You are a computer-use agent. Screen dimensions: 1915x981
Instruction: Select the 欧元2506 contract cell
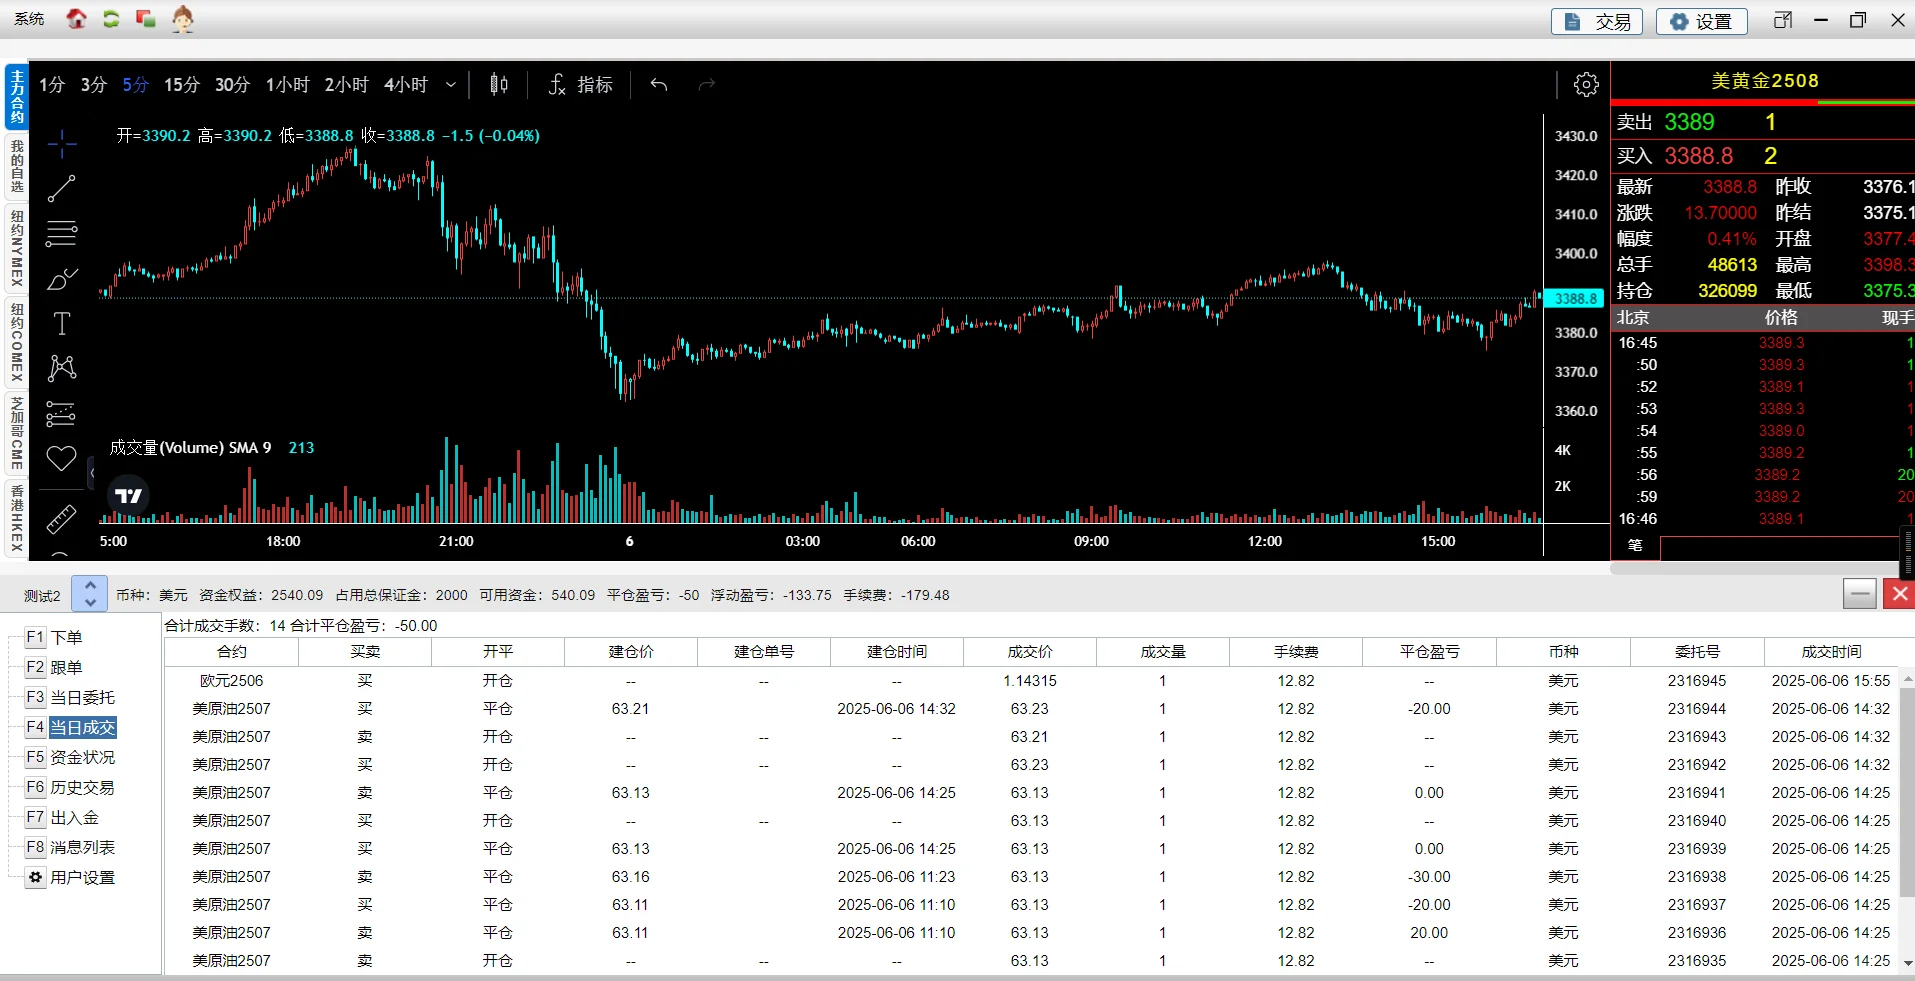(232, 681)
